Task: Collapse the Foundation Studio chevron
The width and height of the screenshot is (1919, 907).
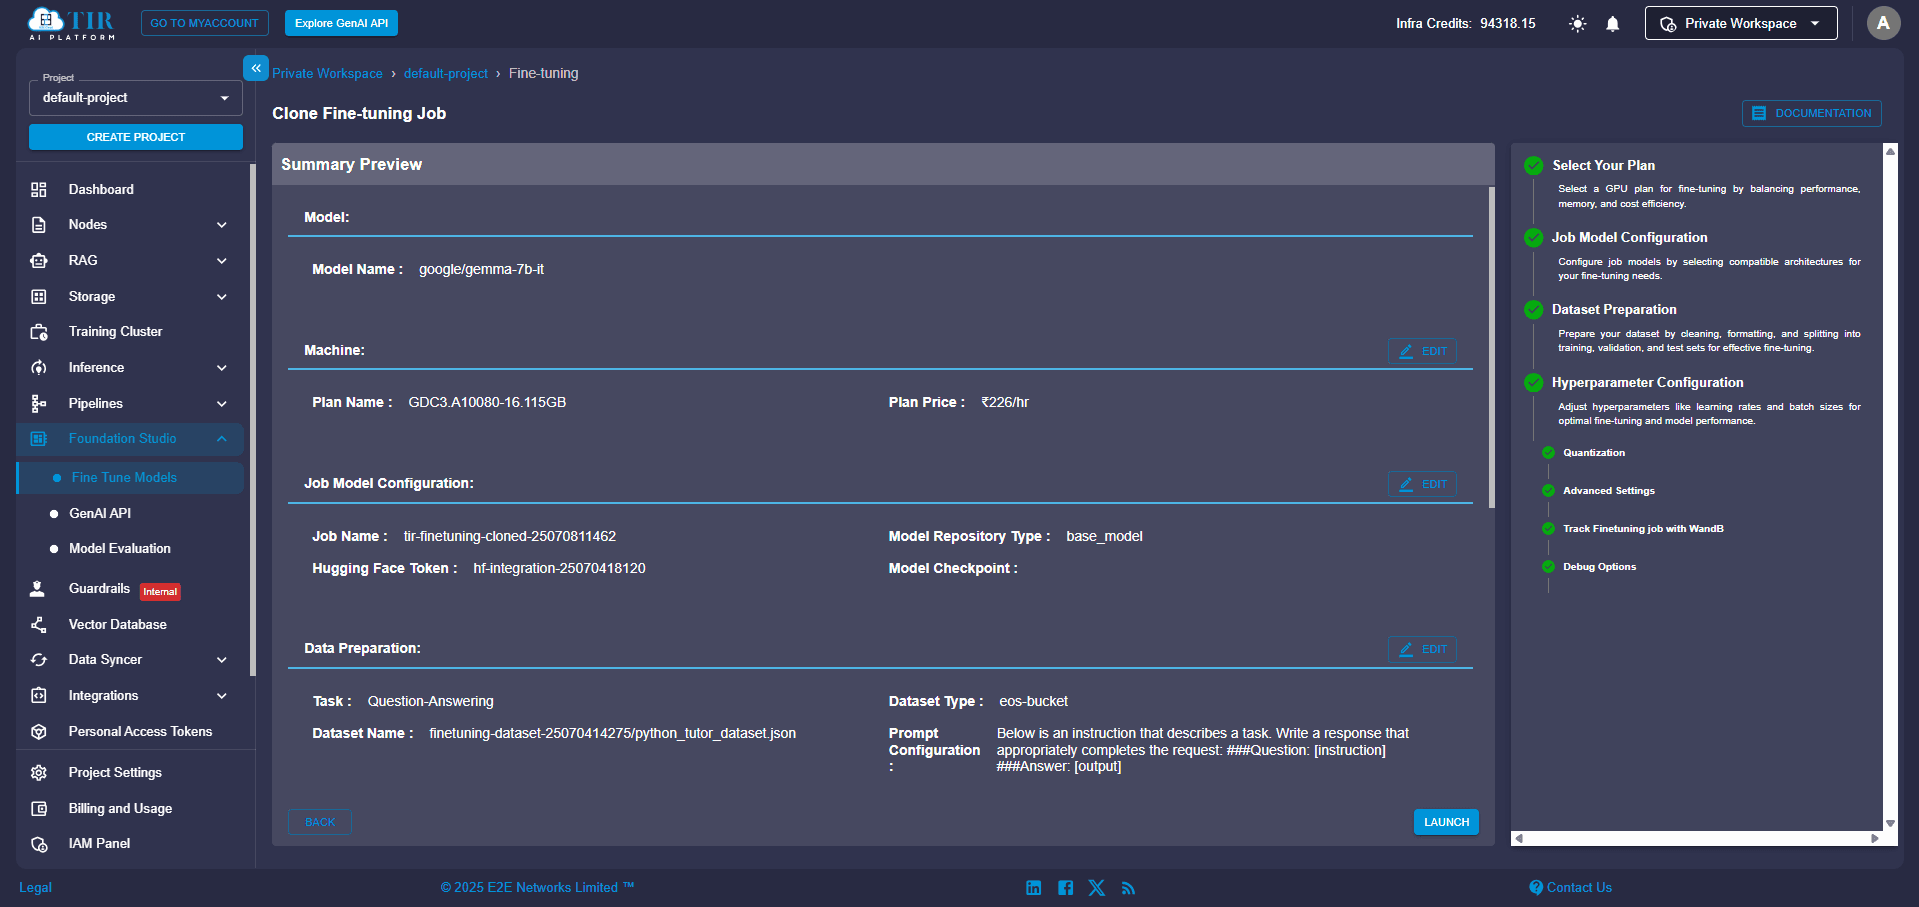Action: click(x=222, y=439)
